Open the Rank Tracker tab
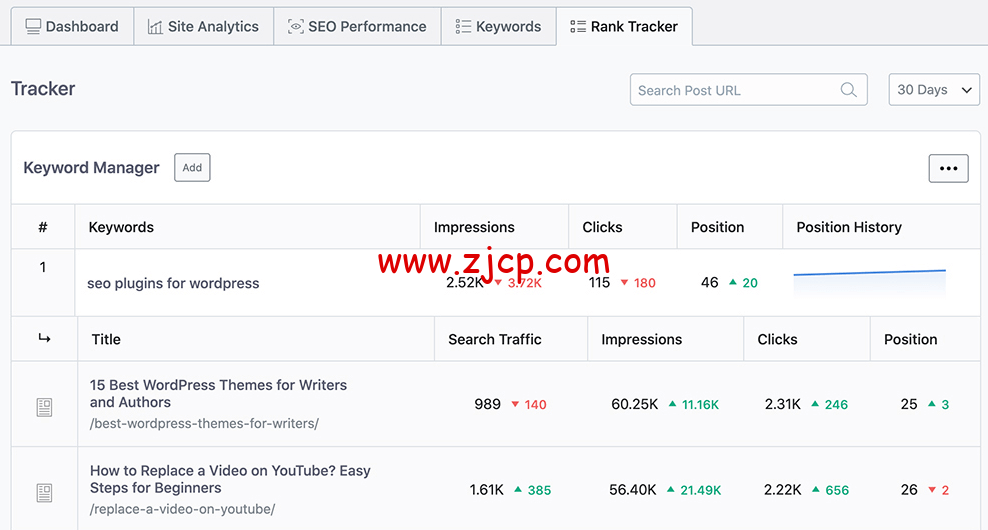This screenshot has height=530, width=988. pos(623,27)
